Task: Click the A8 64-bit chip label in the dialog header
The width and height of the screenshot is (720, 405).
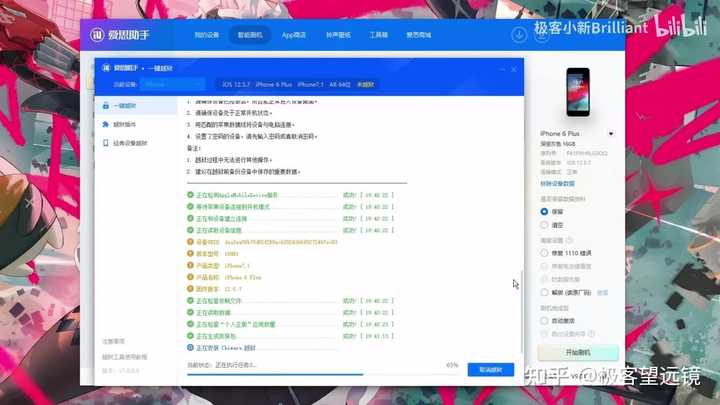Action: pyautogui.click(x=340, y=84)
